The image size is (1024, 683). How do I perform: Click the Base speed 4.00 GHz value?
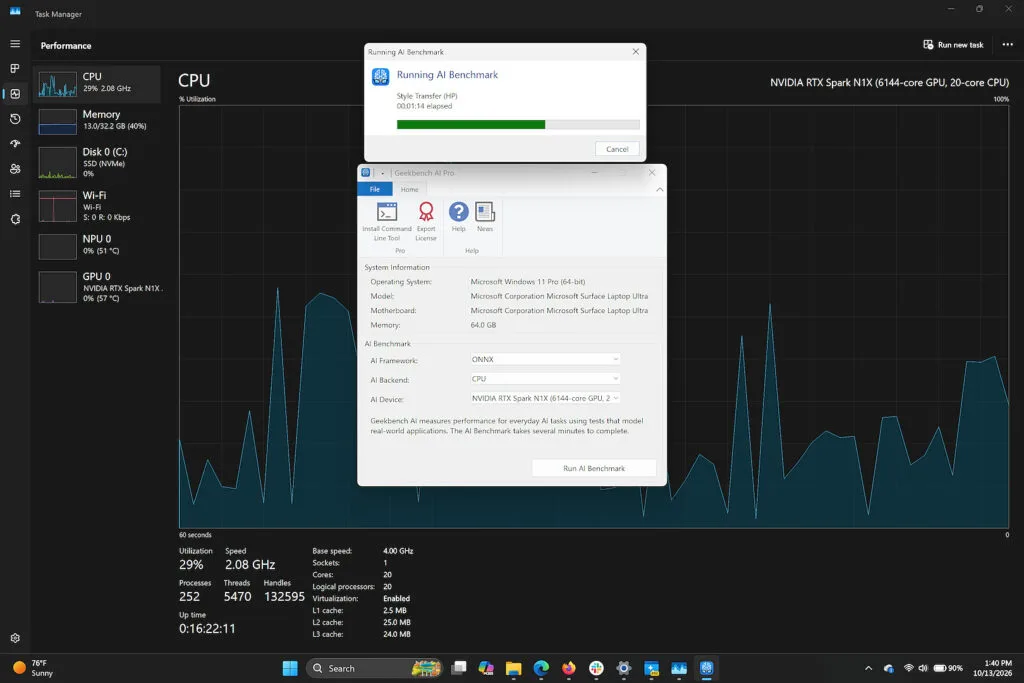point(398,551)
